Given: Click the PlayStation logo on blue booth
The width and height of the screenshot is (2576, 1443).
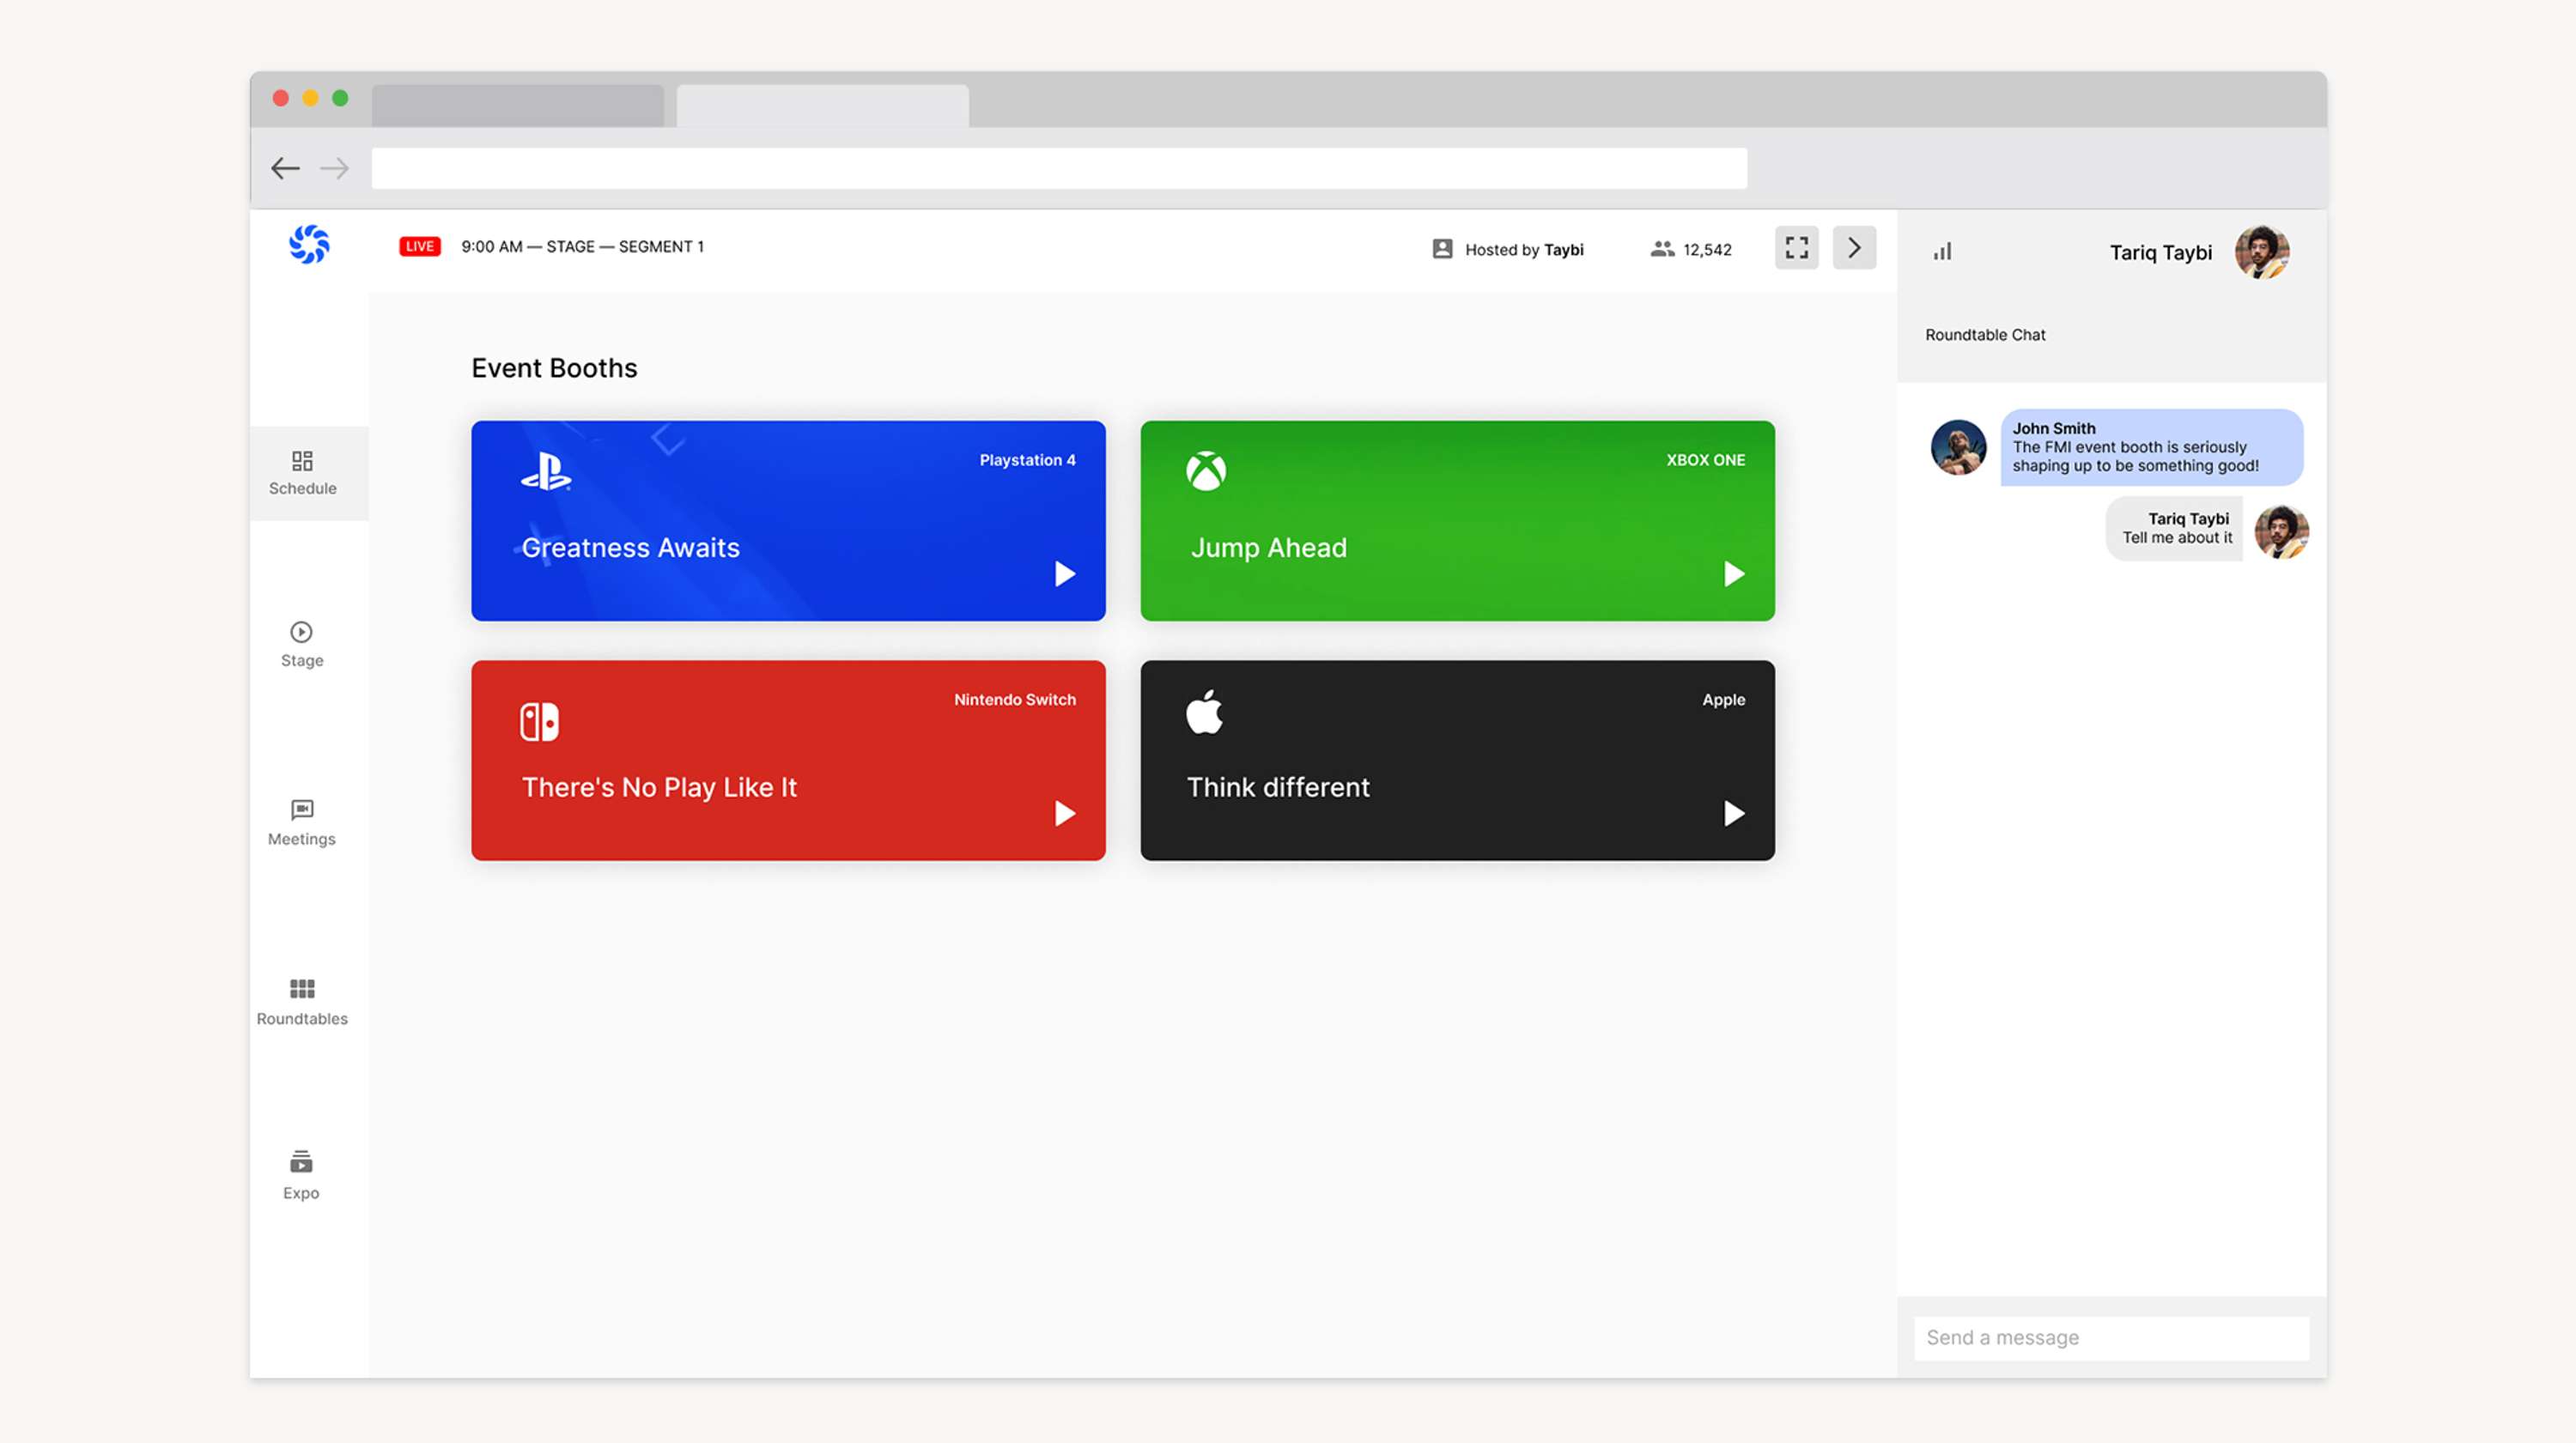Looking at the screenshot, I should click(546, 471).
